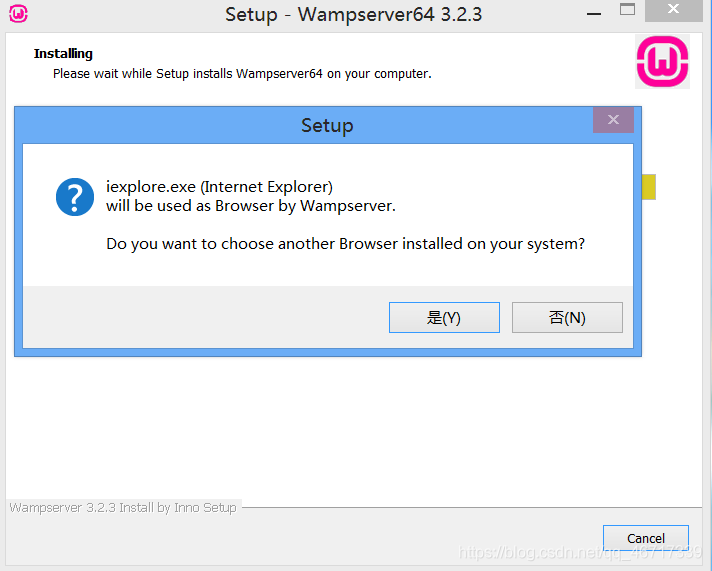Click the Installing heading text
This screenshot has width=712, height=571.
pyautogui.click(x=63, y=54)
